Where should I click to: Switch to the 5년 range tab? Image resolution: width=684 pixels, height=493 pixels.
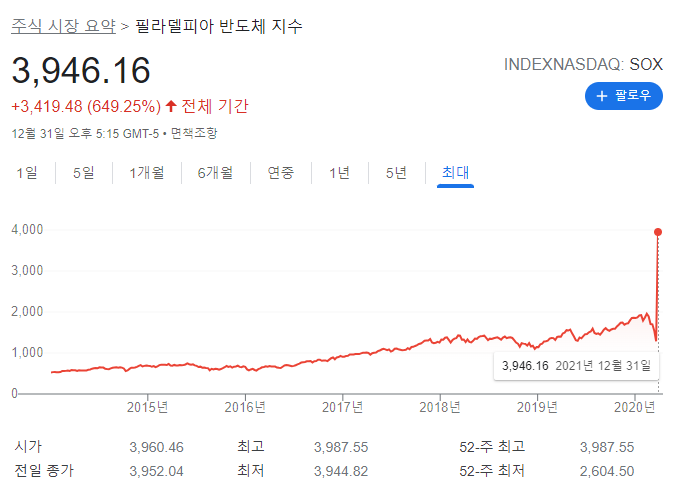click(x=397, y=173)
